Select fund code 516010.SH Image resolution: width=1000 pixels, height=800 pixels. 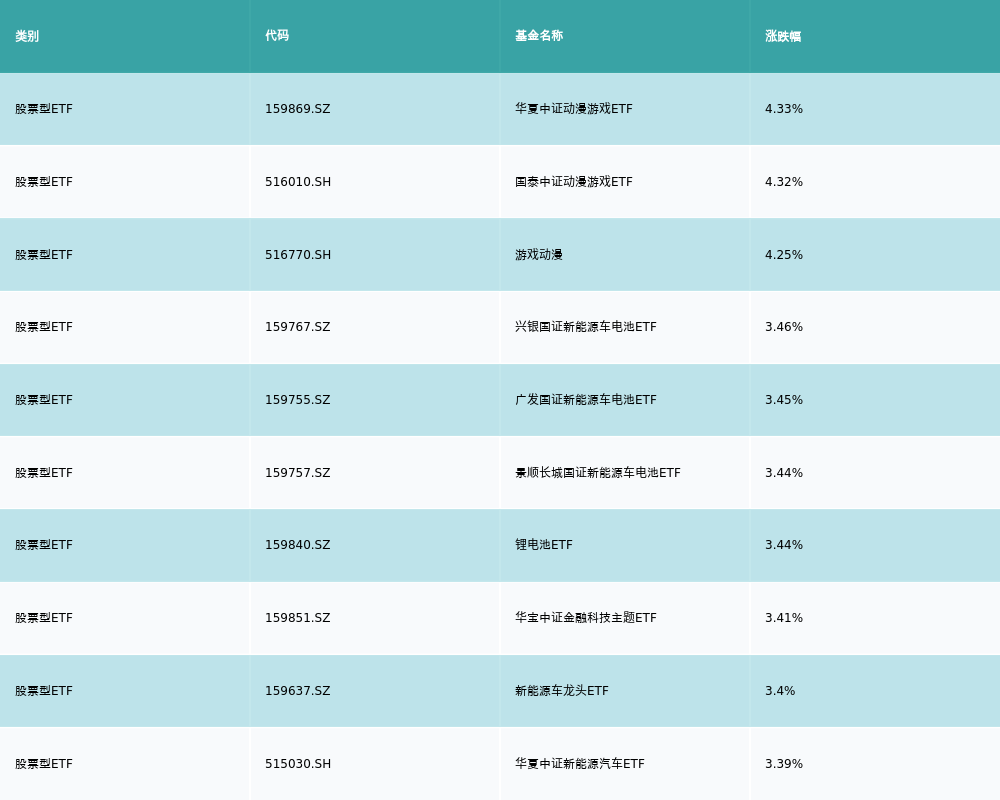298,182
